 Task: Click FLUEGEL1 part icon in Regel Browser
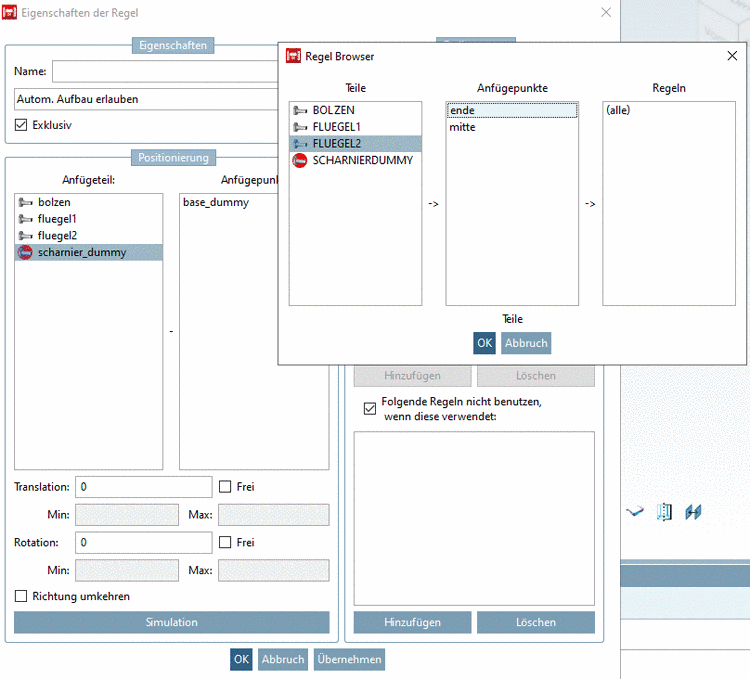point(300,127)
